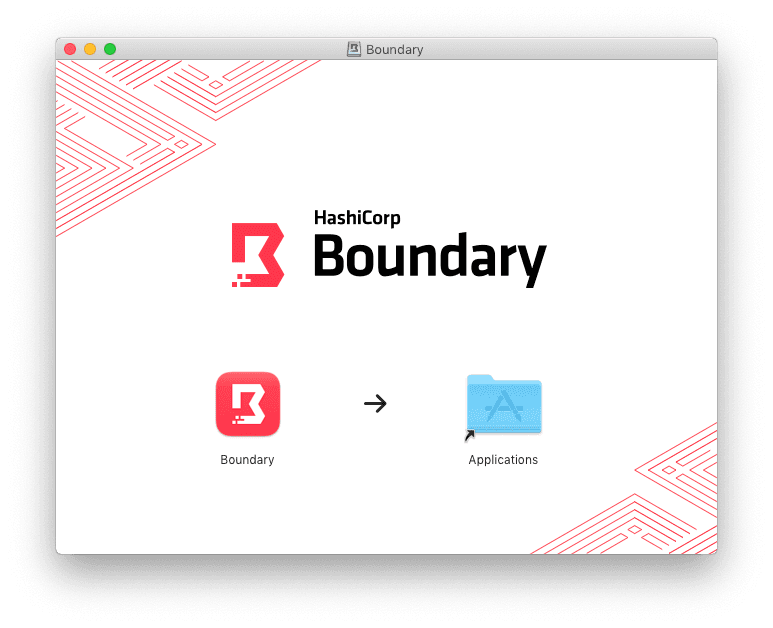The image size is (773, 628).
Task: Select the "Boundary" label under app icon
Action: pos(247,460)
